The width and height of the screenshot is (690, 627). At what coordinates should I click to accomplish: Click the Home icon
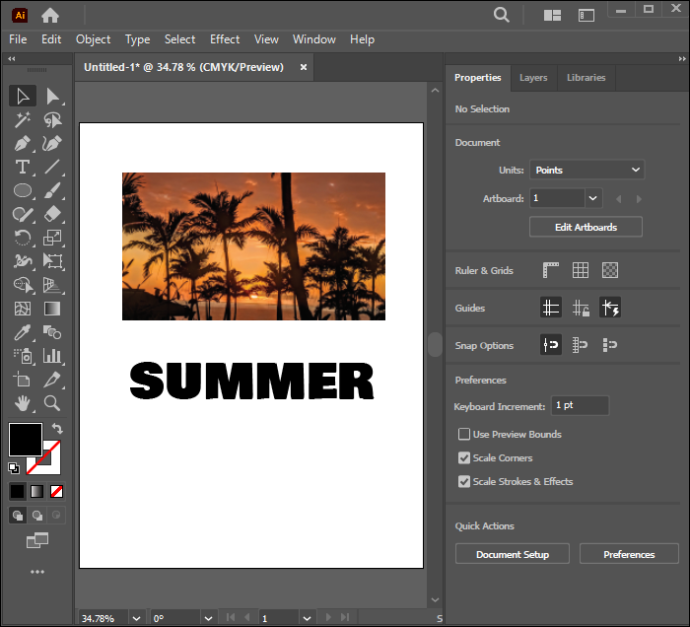(x=50, y=15)
